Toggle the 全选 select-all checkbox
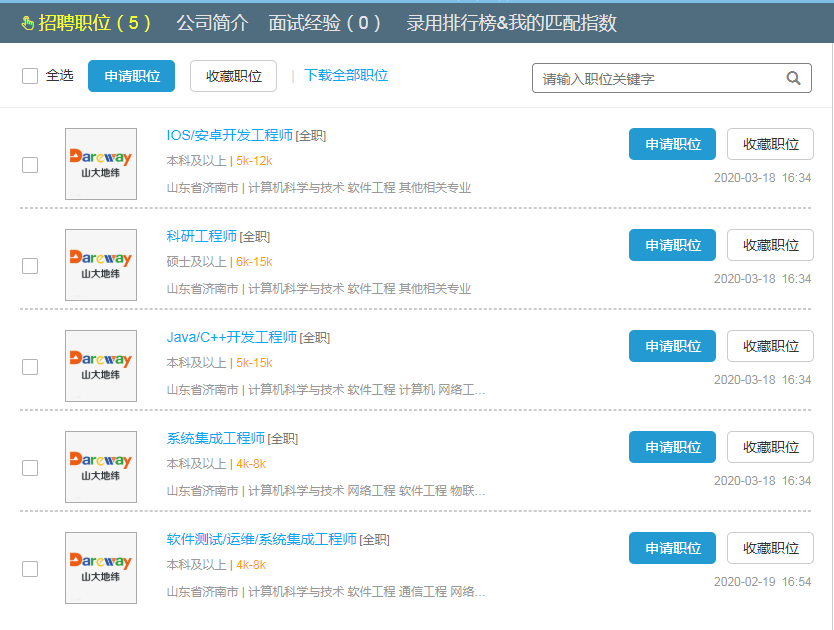The image size is (834, 630). pyautogui.click(x=30, y=76)
